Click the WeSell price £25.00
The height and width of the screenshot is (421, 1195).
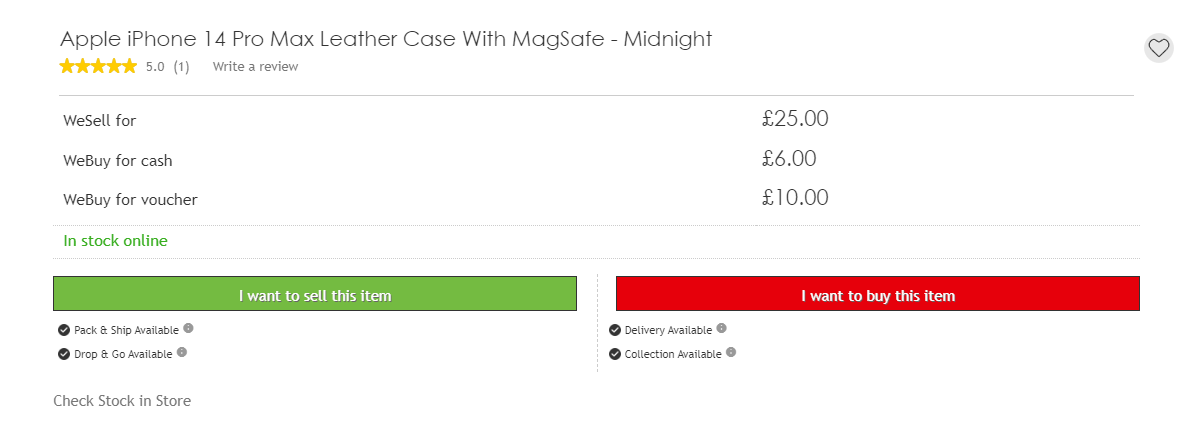(795, 119)
